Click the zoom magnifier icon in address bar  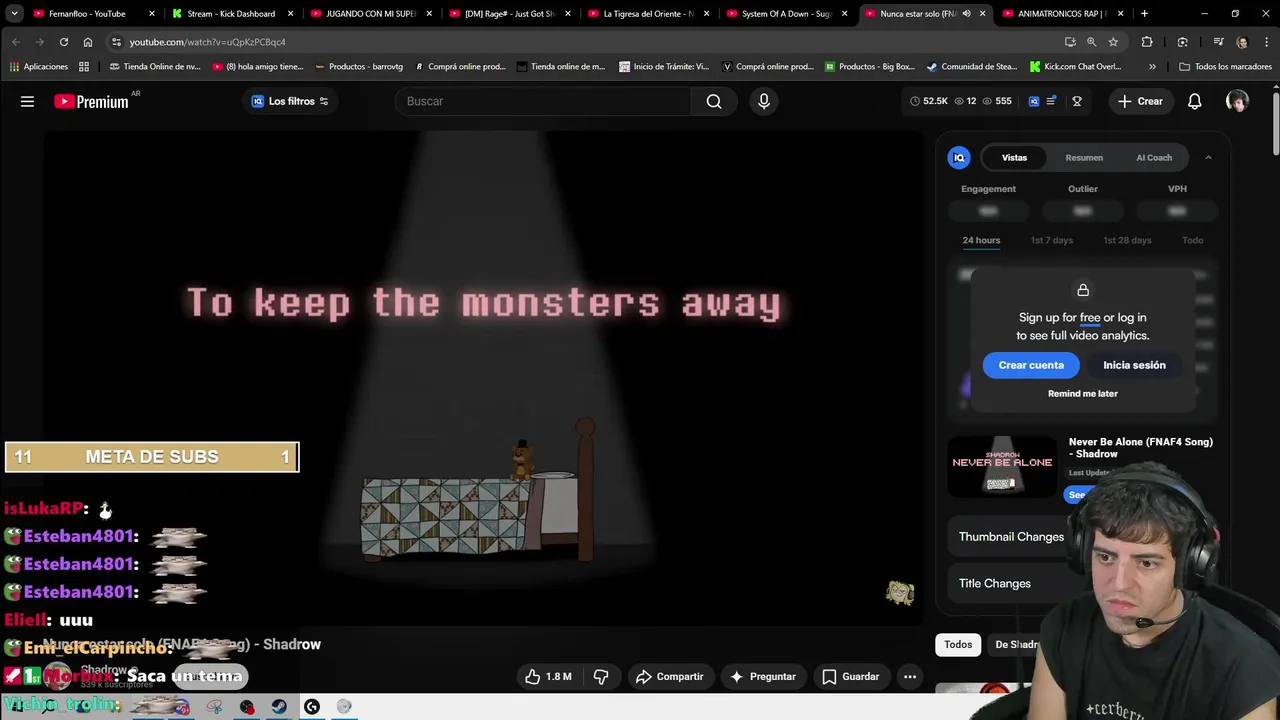(1091, 42)
